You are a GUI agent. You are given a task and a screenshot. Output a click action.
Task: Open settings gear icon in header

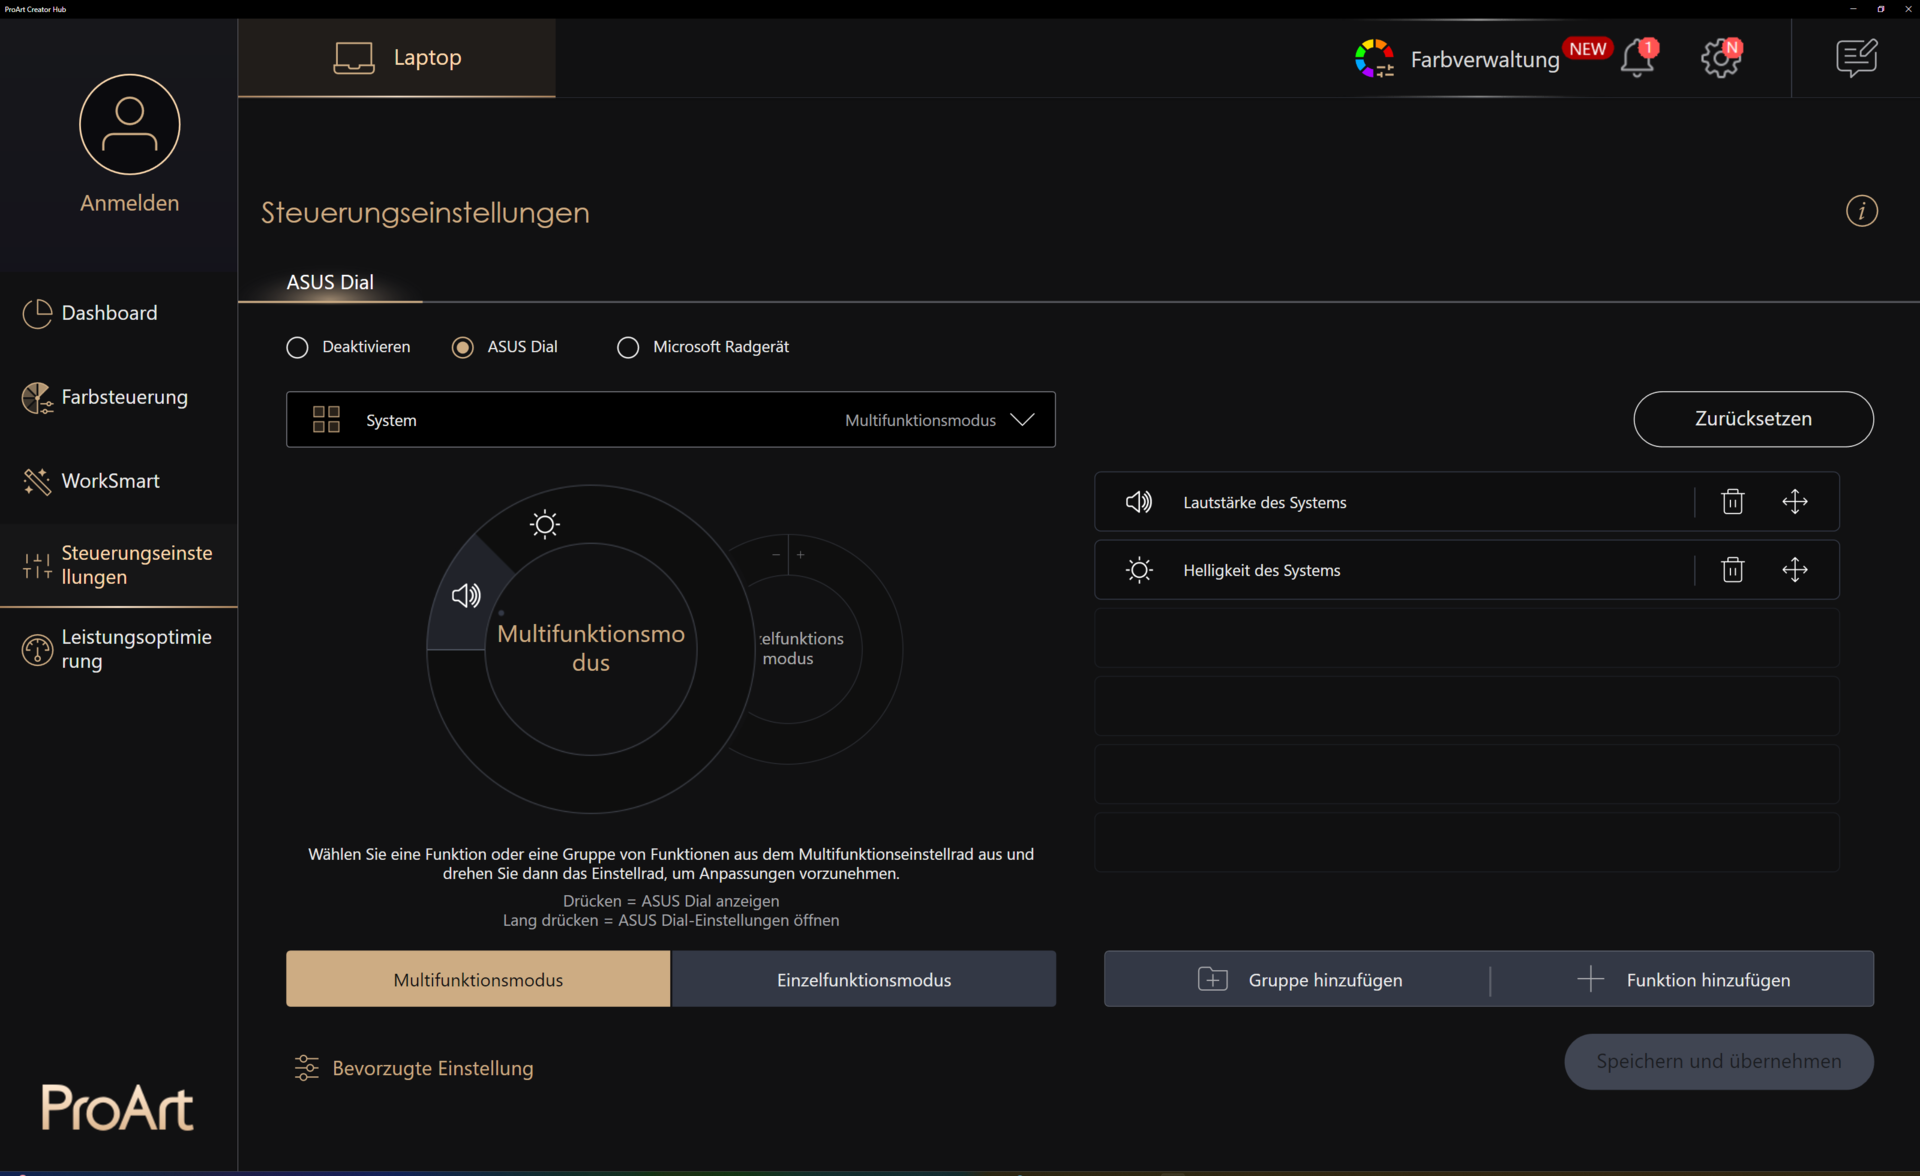[x=1720, y=58]
